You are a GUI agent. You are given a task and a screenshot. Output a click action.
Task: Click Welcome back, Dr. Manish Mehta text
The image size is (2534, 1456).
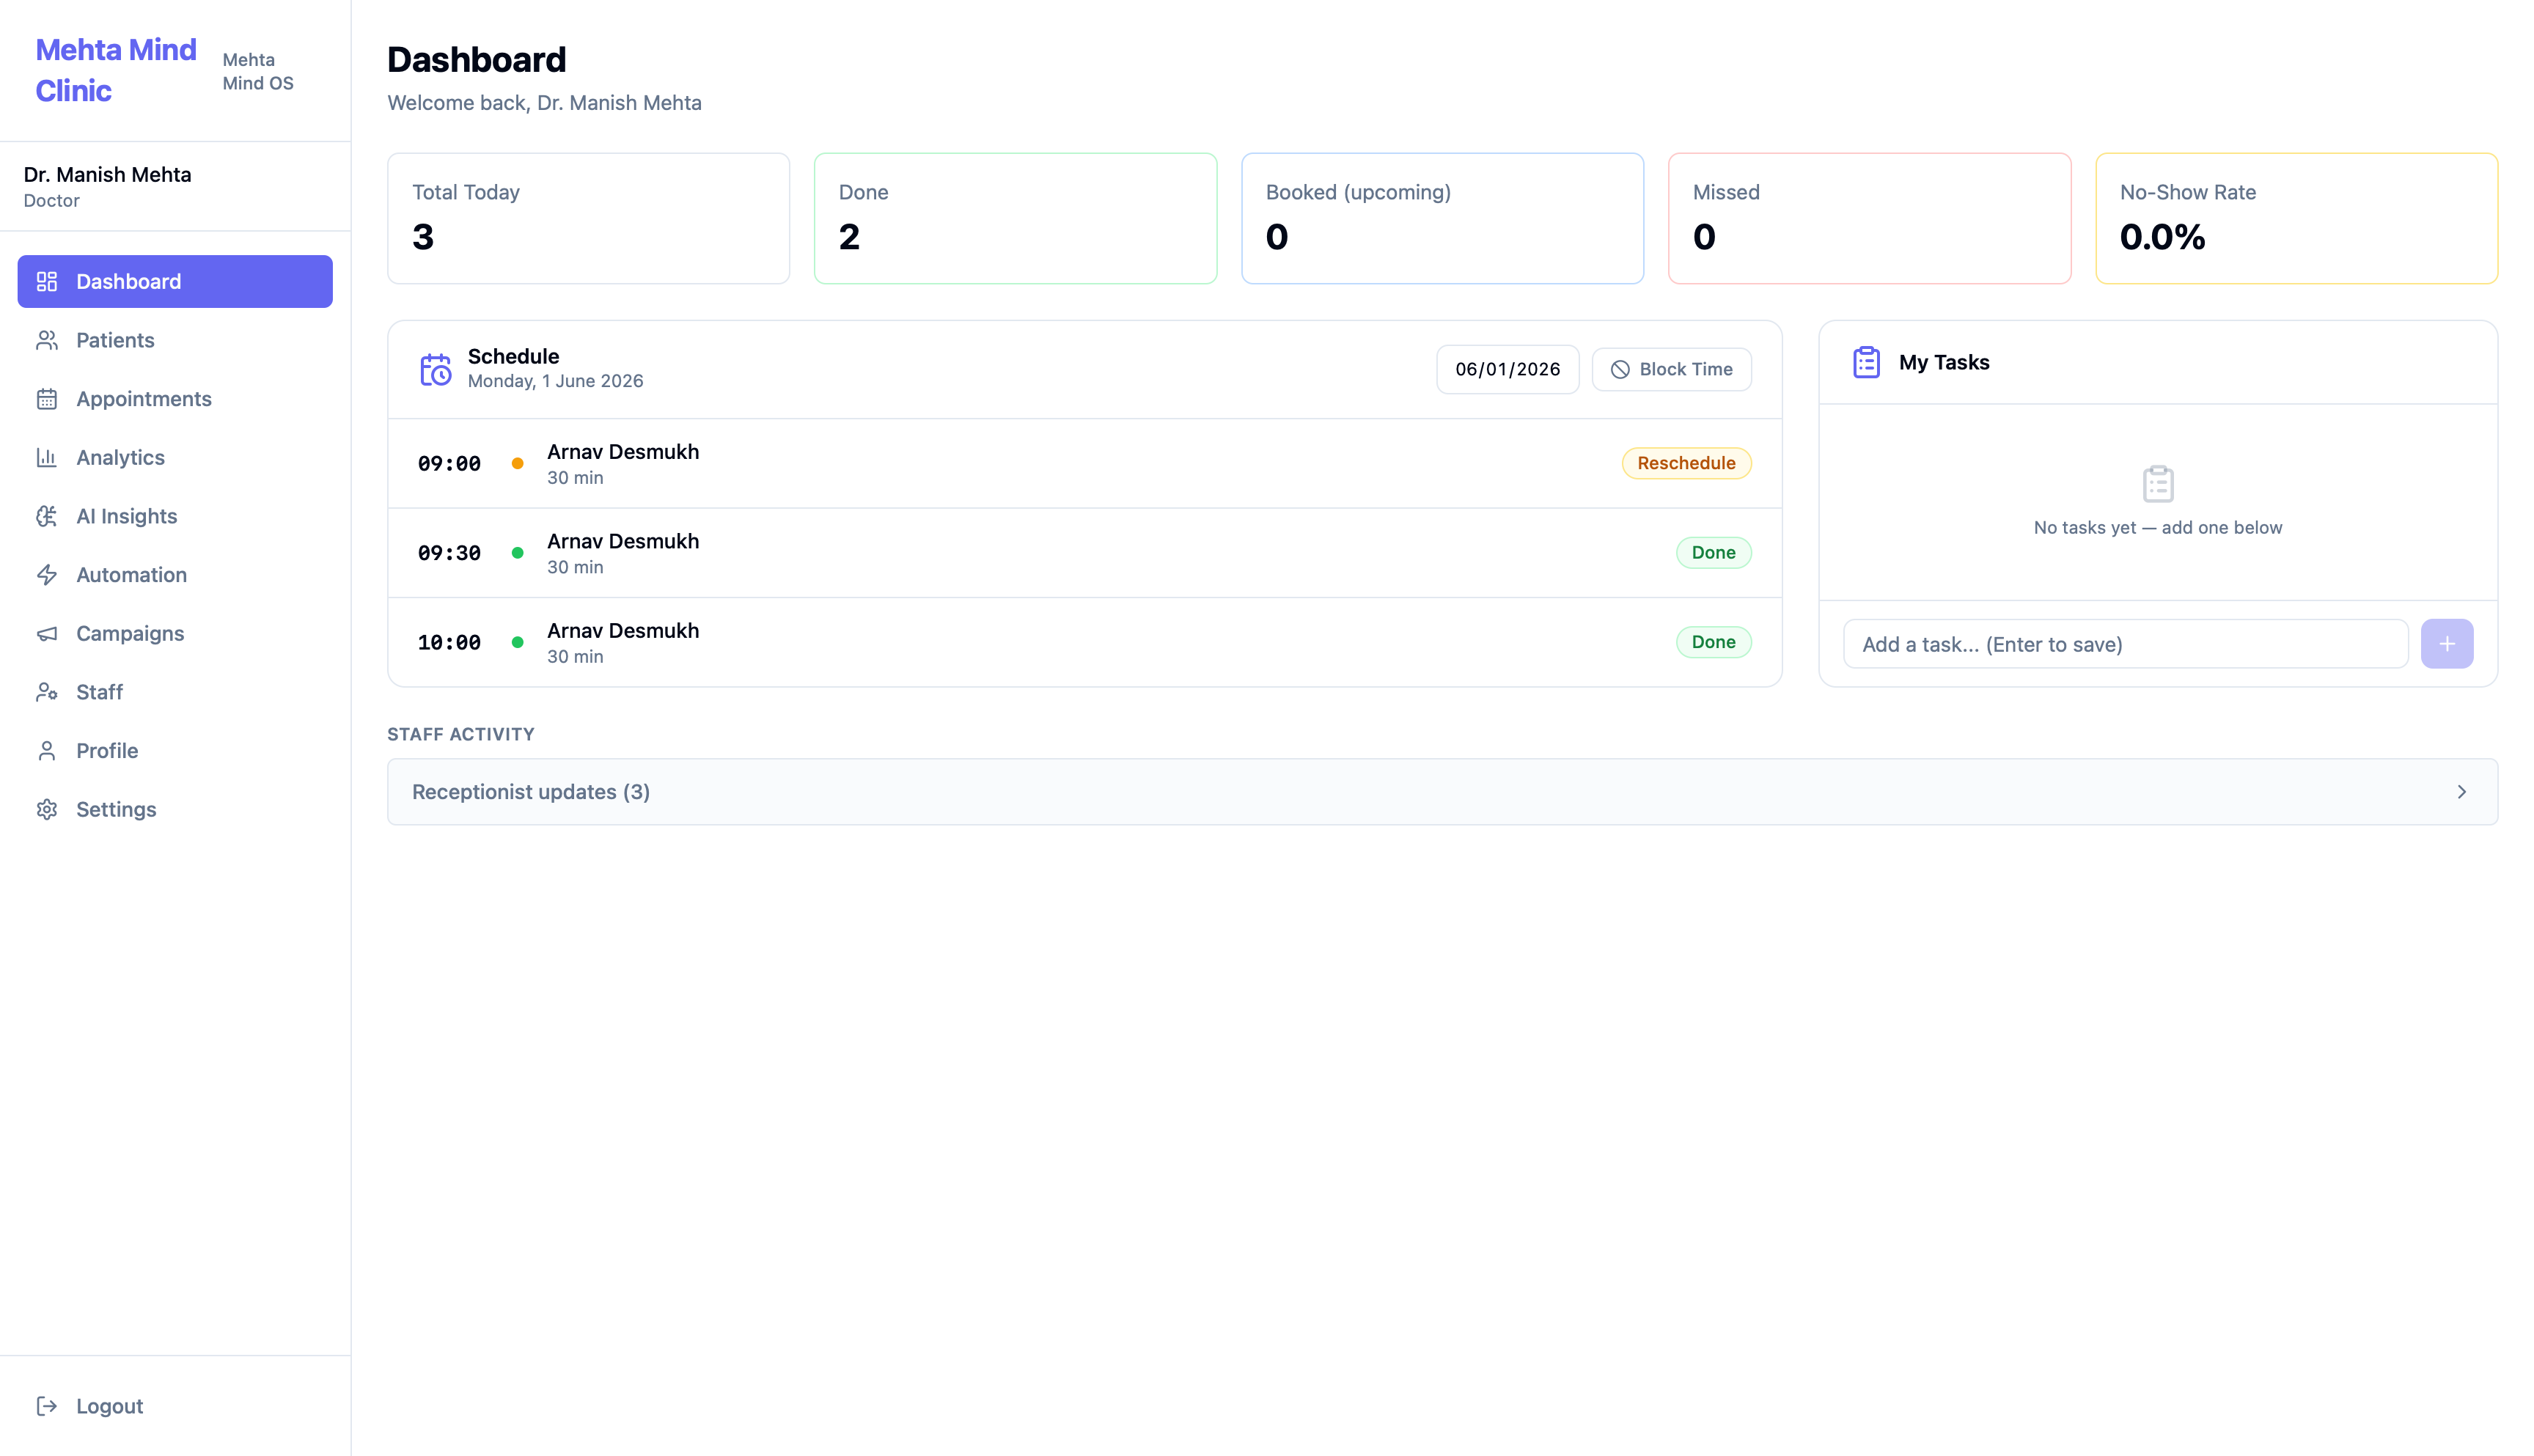pyautogui.click(x=544, y=103)
